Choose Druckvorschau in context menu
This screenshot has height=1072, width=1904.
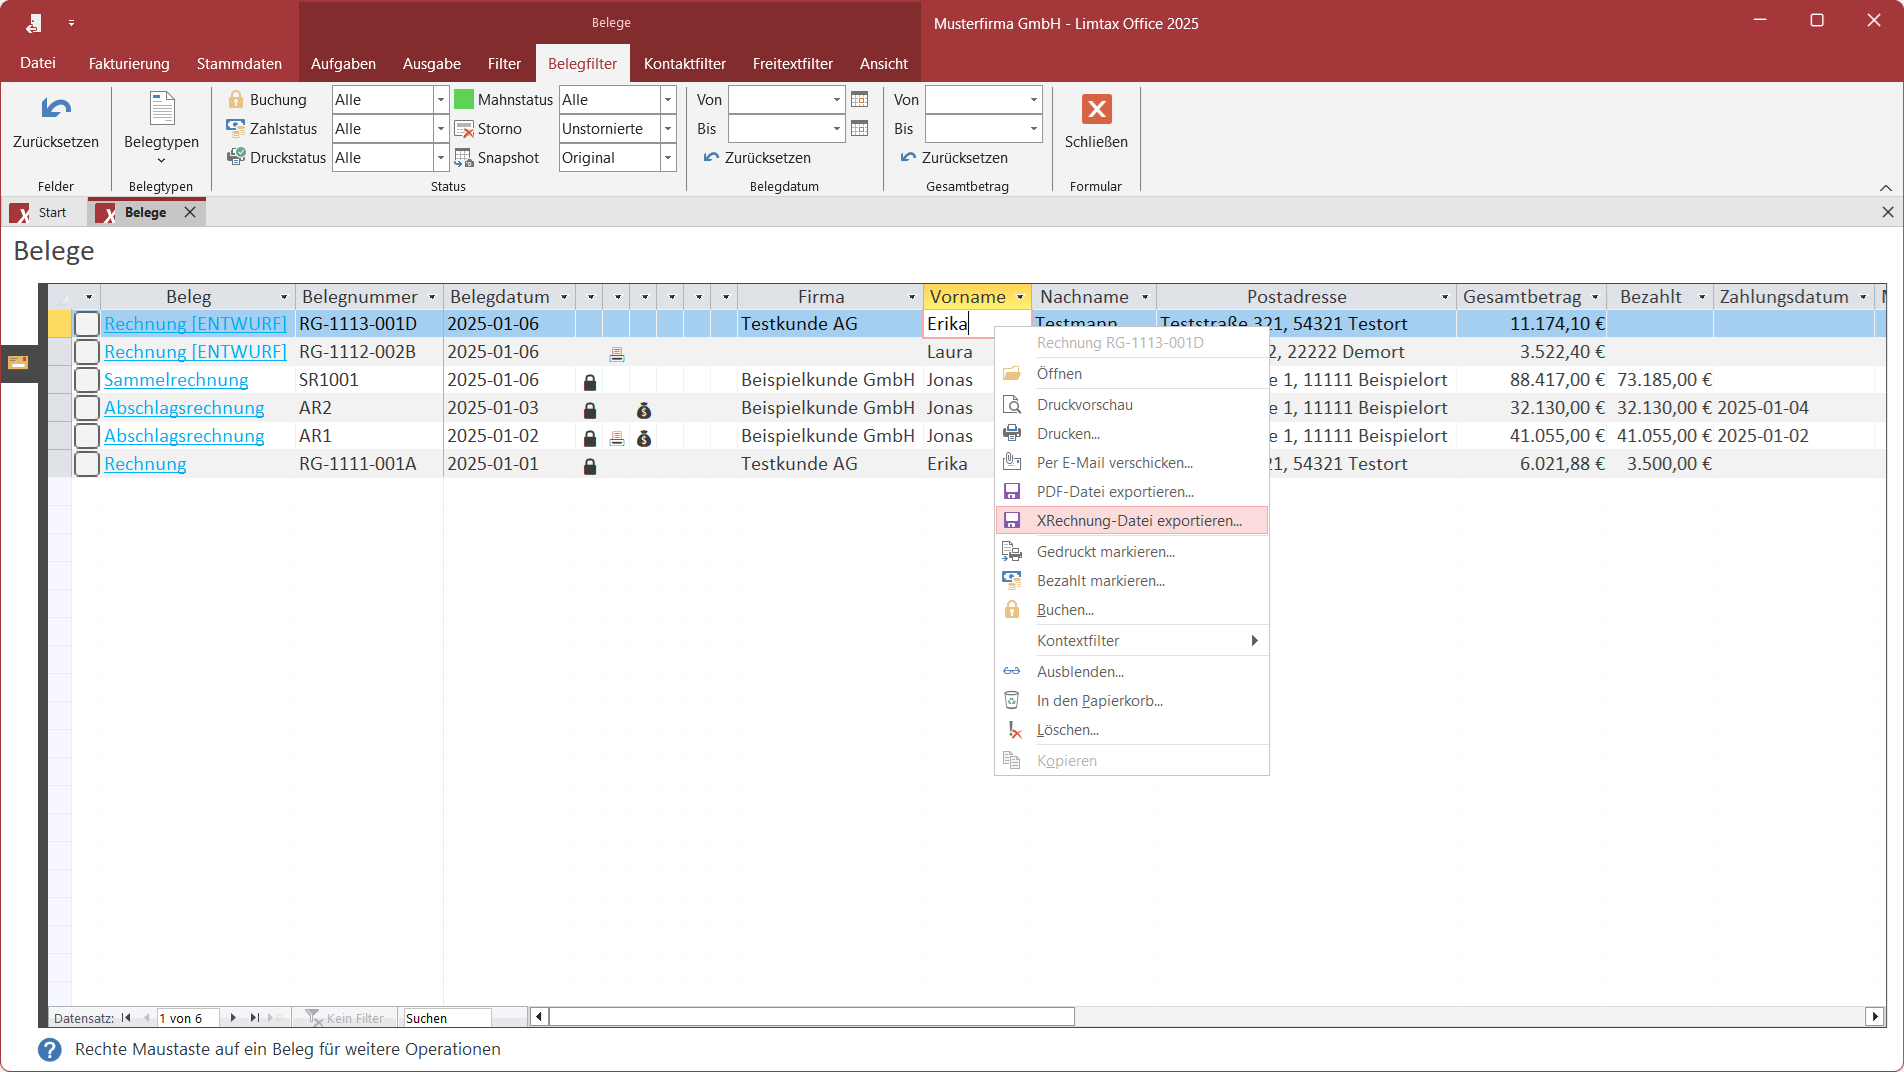[x=1132, y=405]
